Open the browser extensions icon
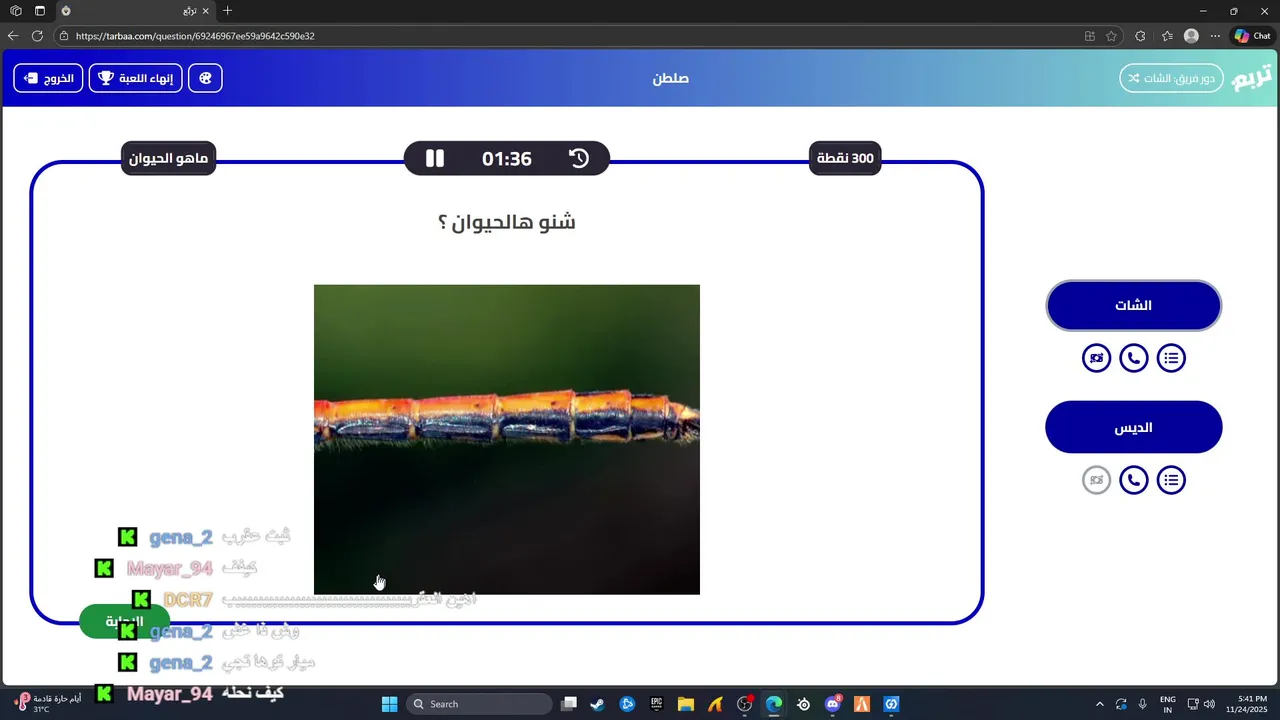Viewport: 1280px width, 720px height. [x=1140, y=36]
